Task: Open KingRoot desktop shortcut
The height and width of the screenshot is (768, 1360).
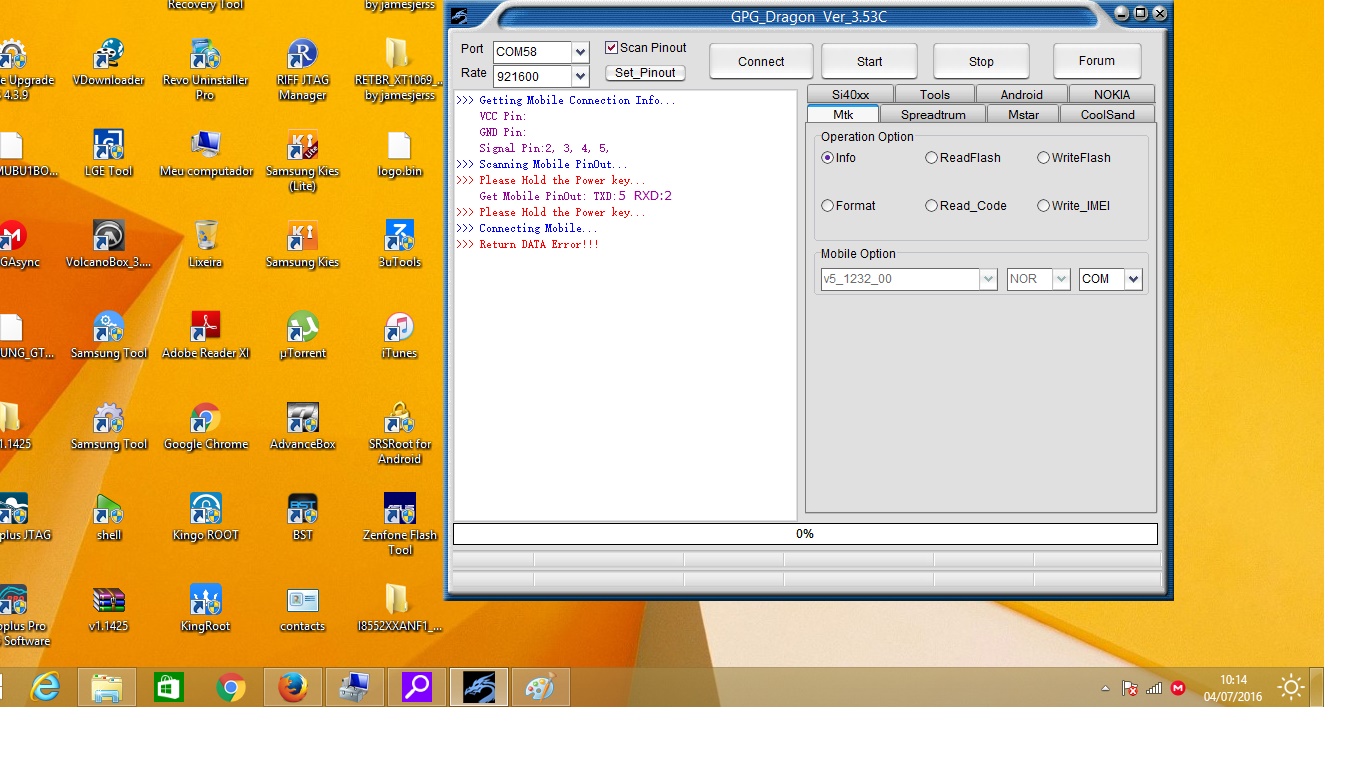Action: [x=206, y=608]
